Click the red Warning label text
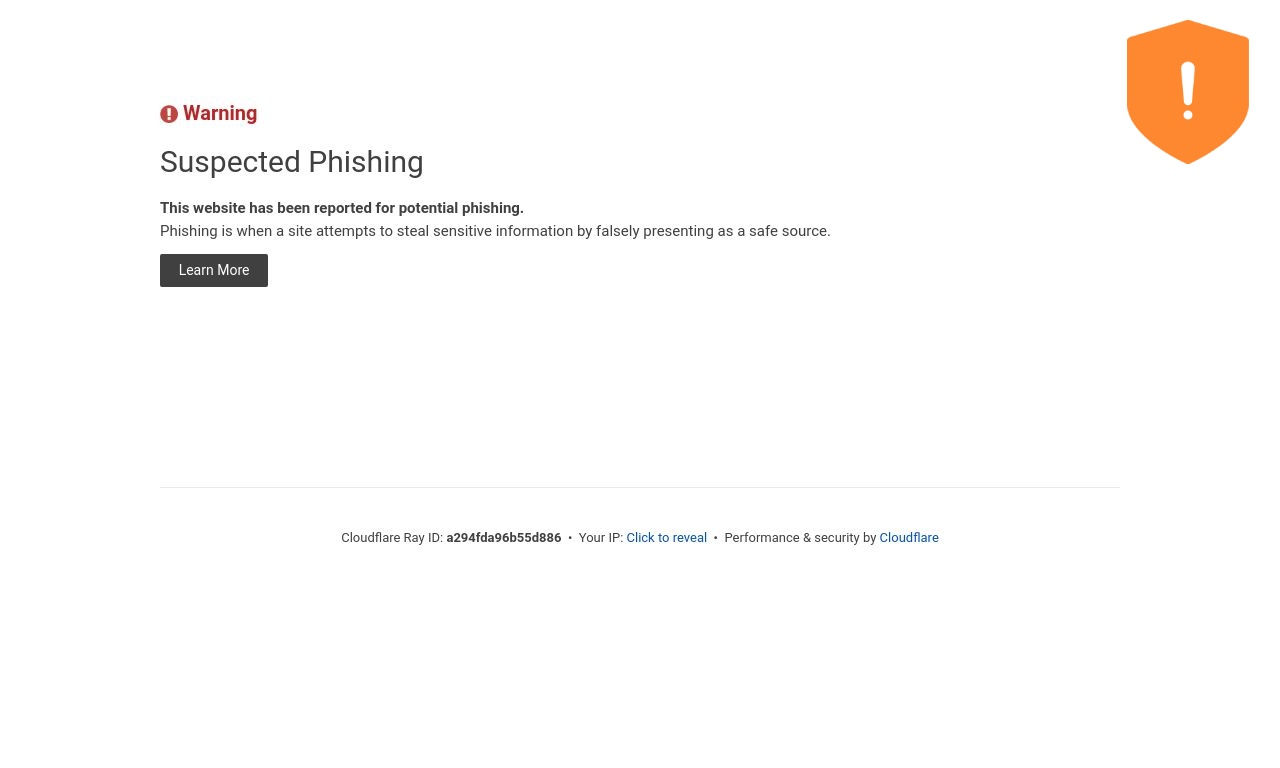This screenshot has width=1280, height=768. (220, 114)
